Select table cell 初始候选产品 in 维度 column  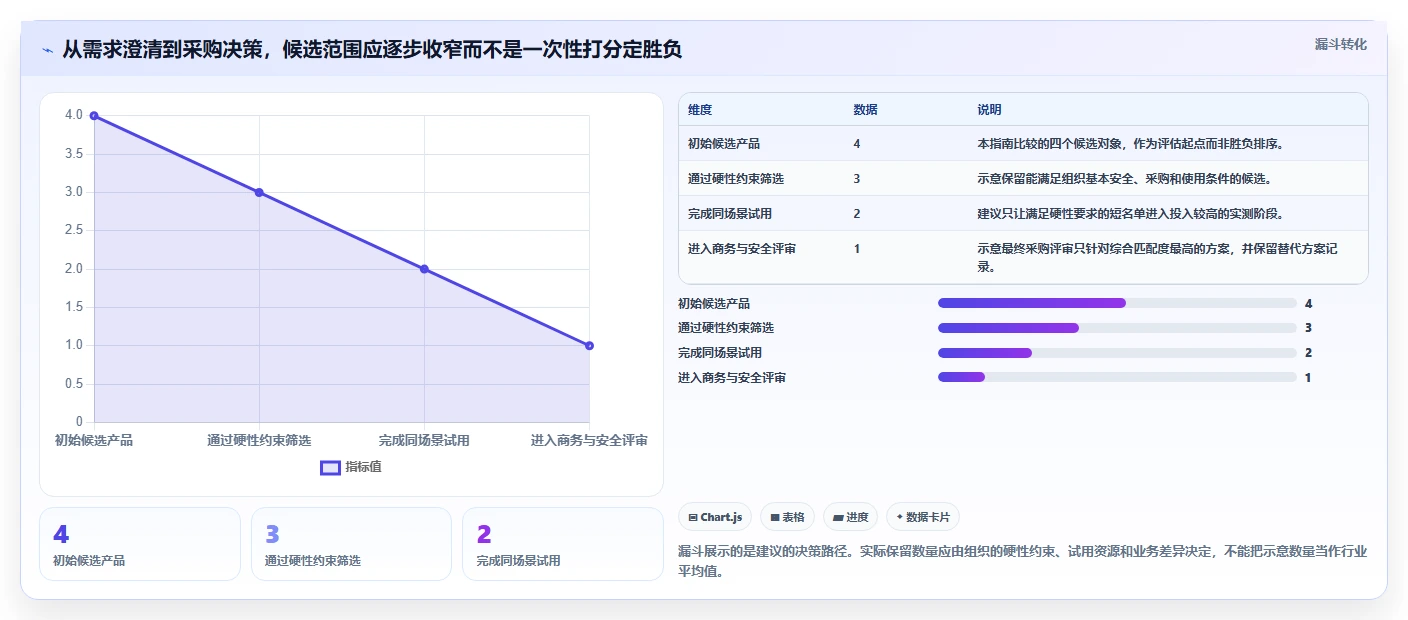click(724, 144)
